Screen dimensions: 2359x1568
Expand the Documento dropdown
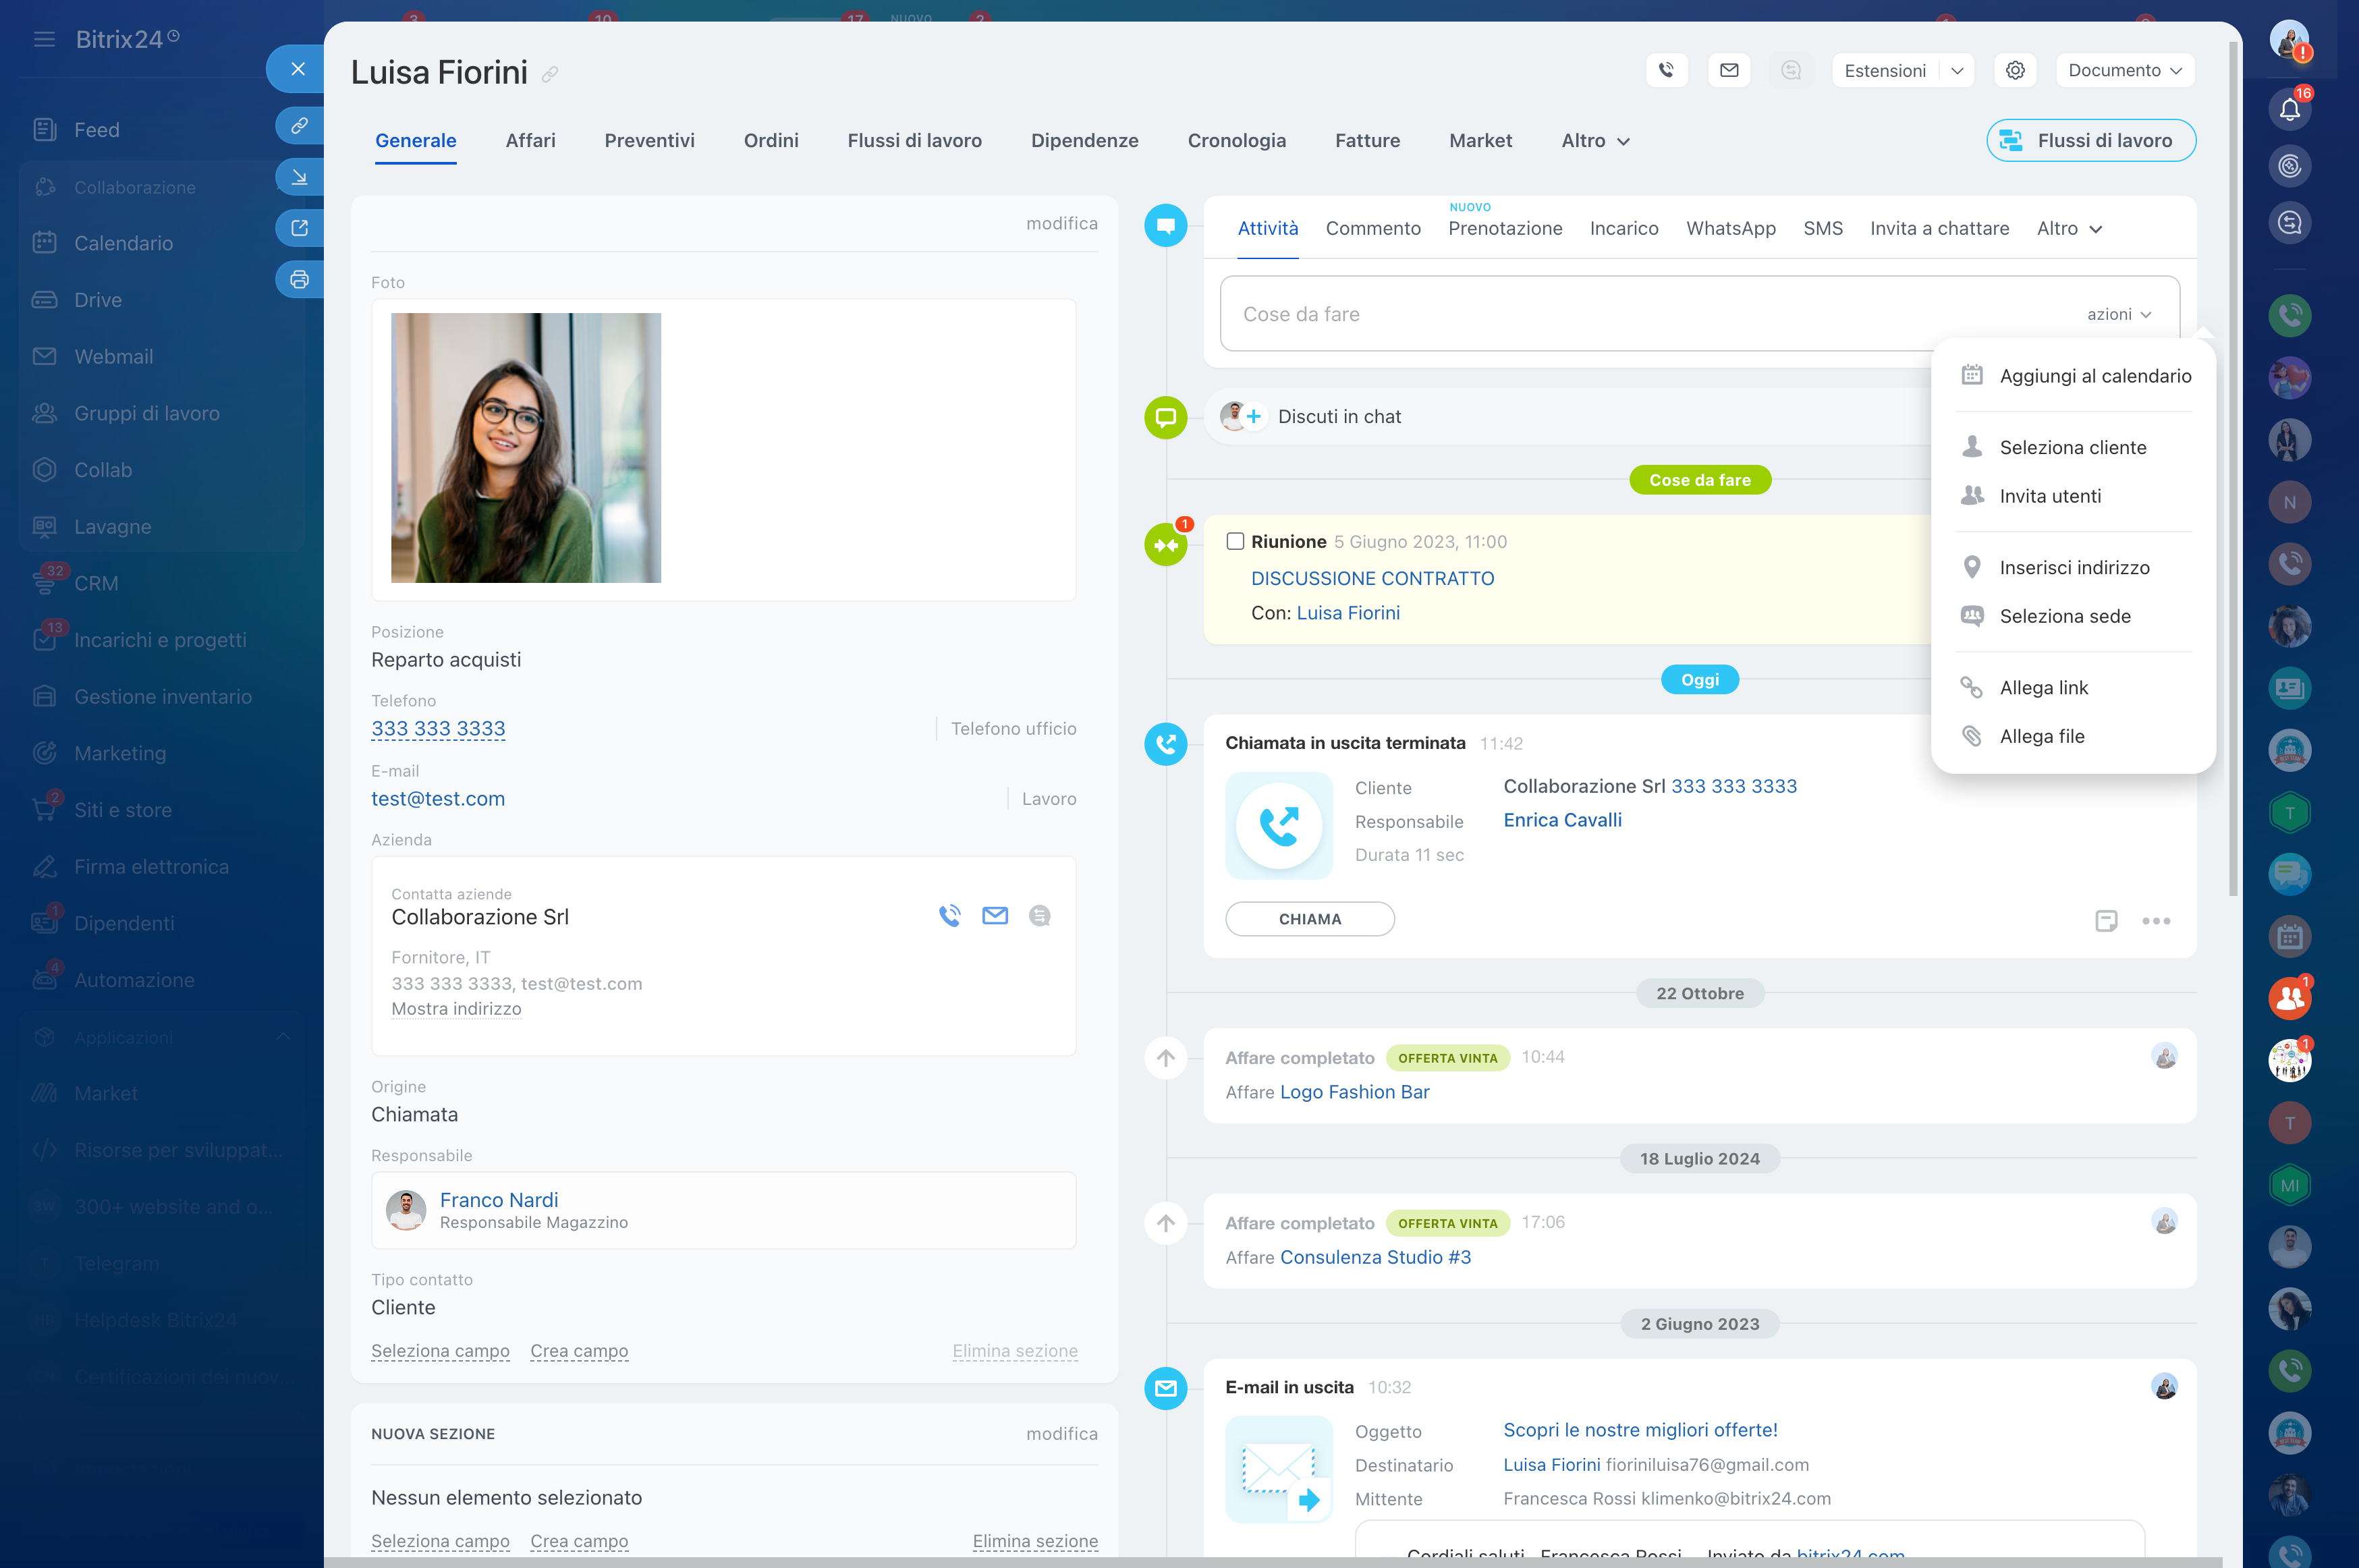[2125, 70]
